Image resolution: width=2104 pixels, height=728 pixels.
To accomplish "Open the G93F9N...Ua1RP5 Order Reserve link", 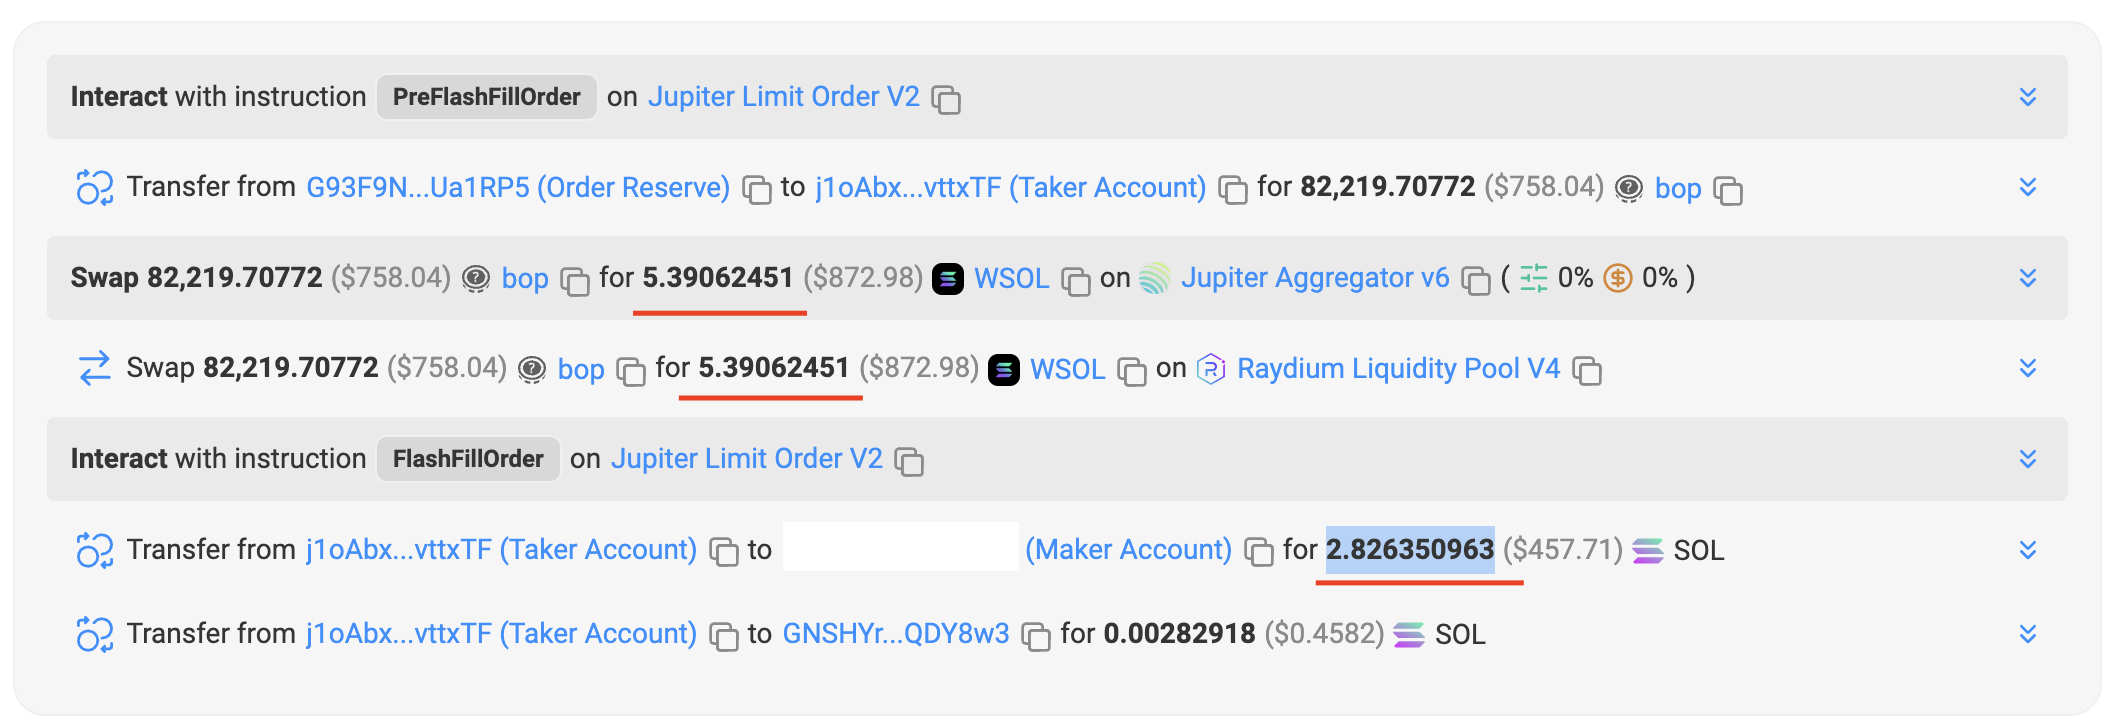I will tap(517, 188).
